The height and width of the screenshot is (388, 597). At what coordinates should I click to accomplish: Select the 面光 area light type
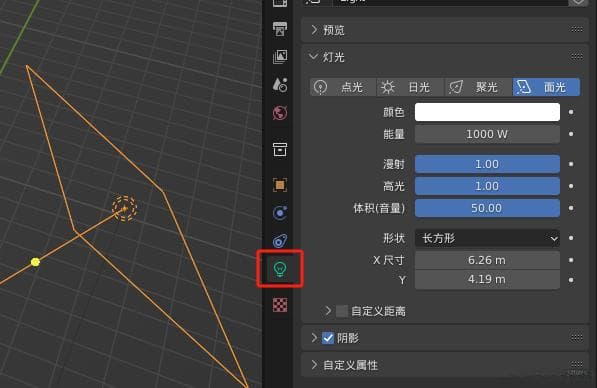pyautogui.click(x=546, y=87)
